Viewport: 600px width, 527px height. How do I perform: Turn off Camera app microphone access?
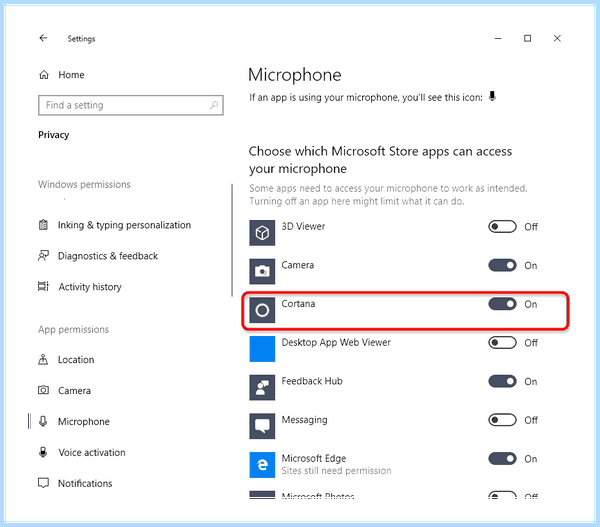click(502, 265)
